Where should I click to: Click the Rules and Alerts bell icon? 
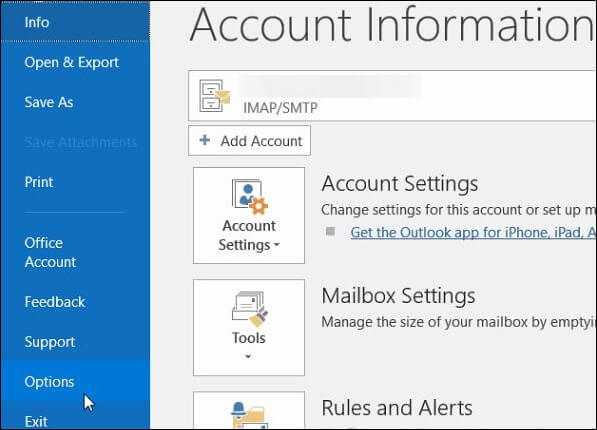click(248, 415)
